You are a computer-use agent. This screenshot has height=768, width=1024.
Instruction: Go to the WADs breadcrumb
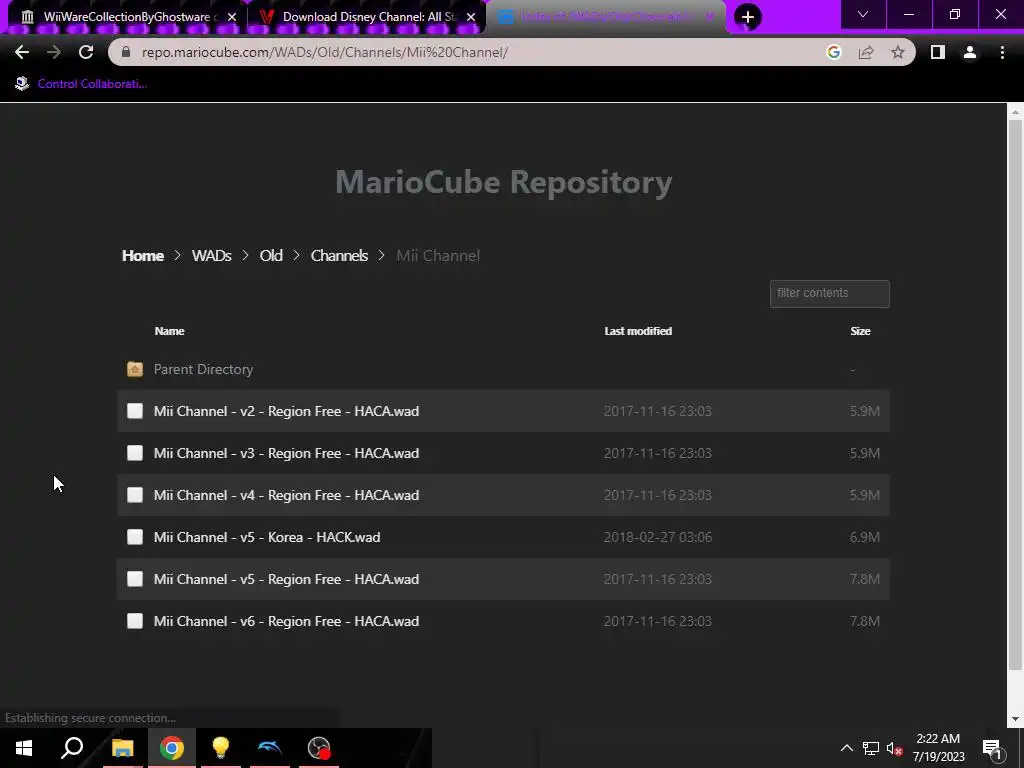[212, 255]
